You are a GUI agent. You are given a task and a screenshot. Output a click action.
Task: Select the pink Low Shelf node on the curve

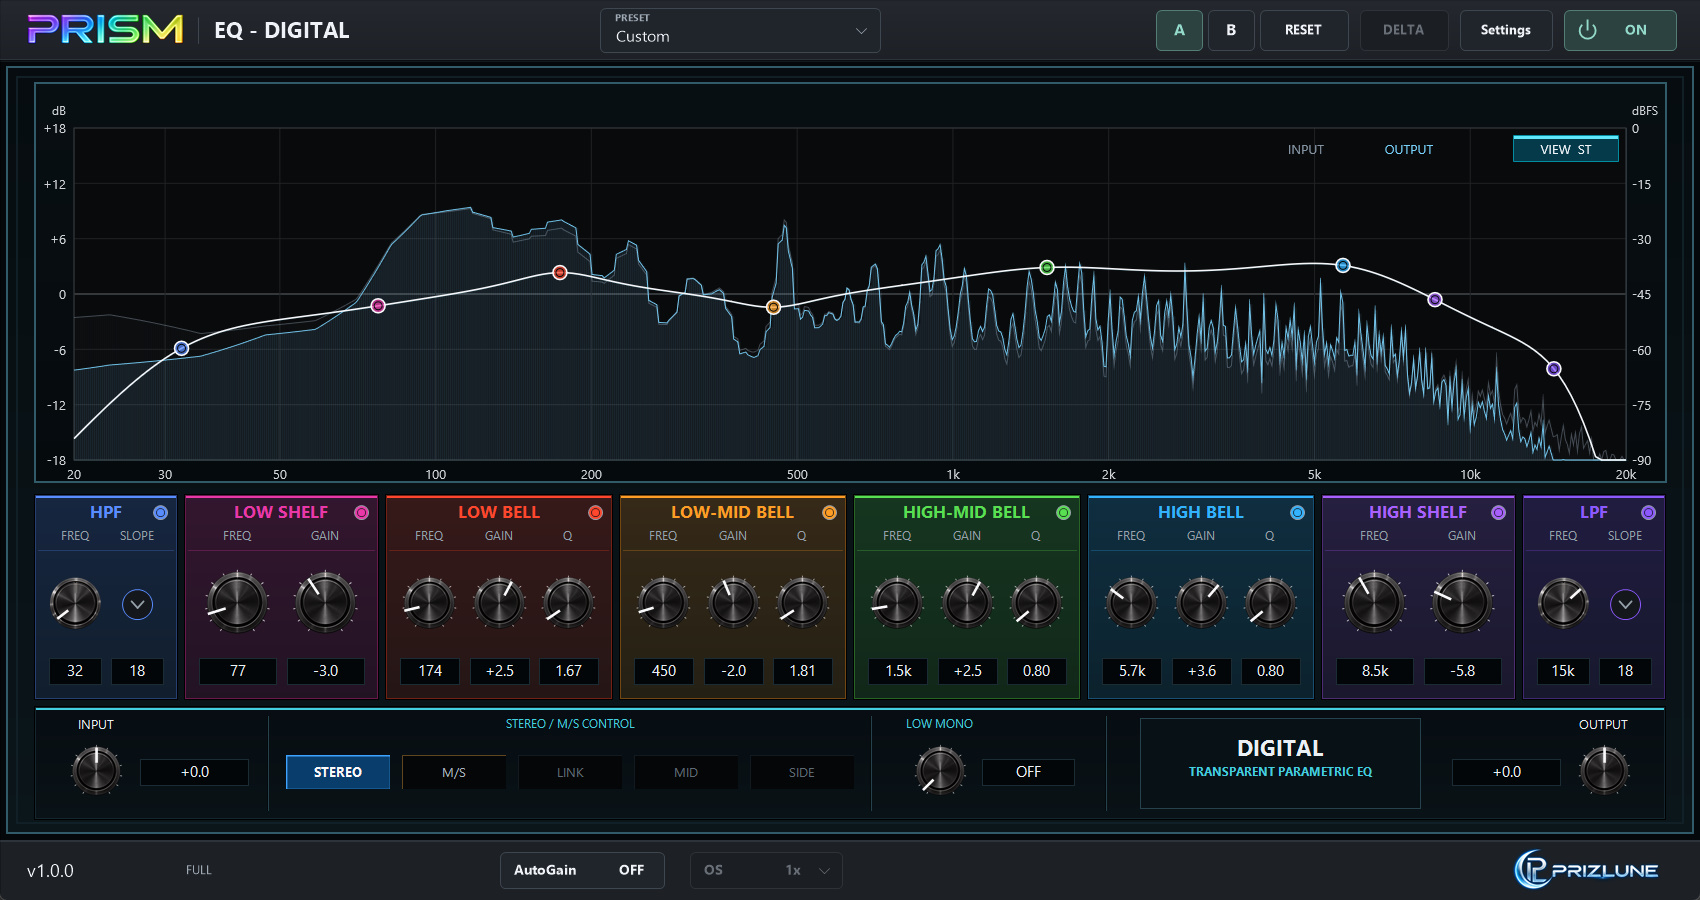(x=378, y=306)
